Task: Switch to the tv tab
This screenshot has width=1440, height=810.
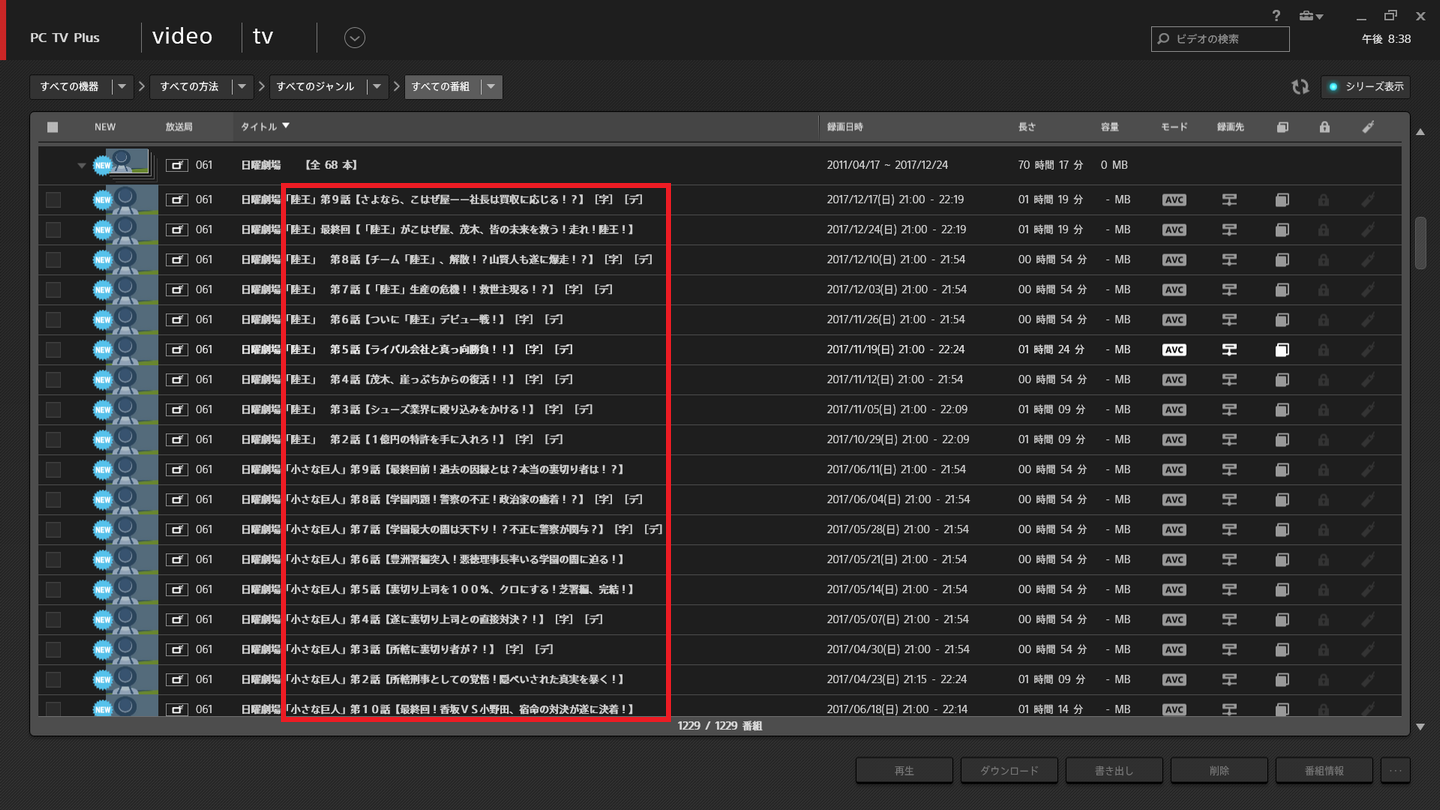Action: click(262, 37)
